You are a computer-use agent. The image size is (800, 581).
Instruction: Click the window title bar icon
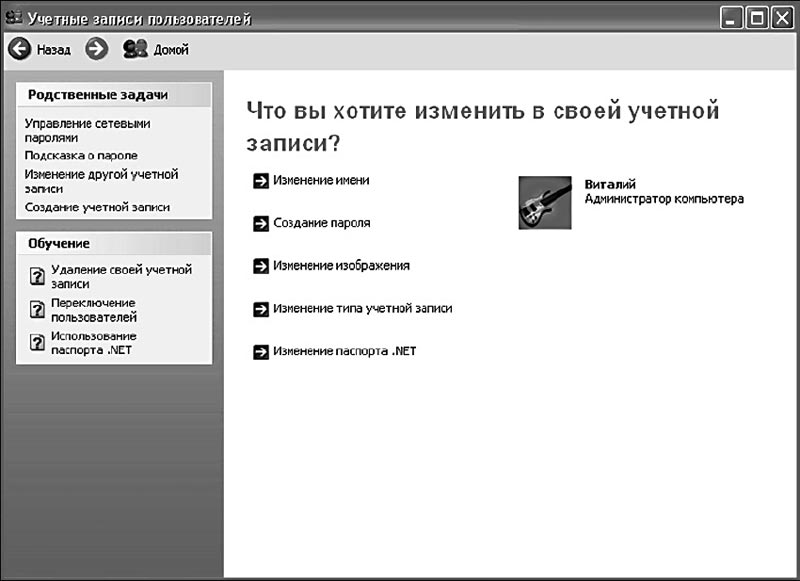[x=13, y=18]
